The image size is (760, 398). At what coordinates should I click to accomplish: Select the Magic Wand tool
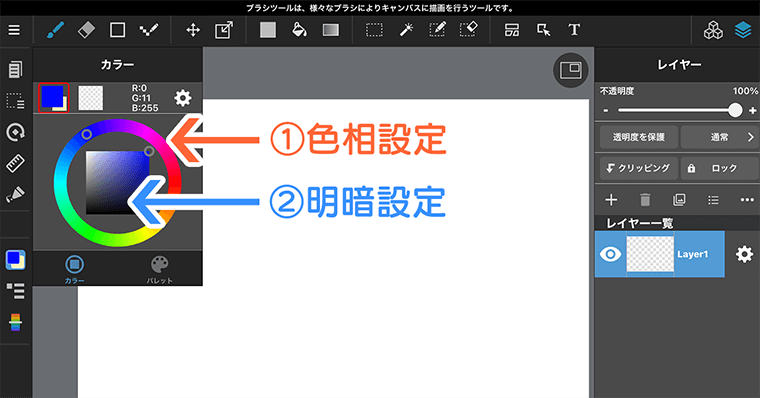click(406, 30)
